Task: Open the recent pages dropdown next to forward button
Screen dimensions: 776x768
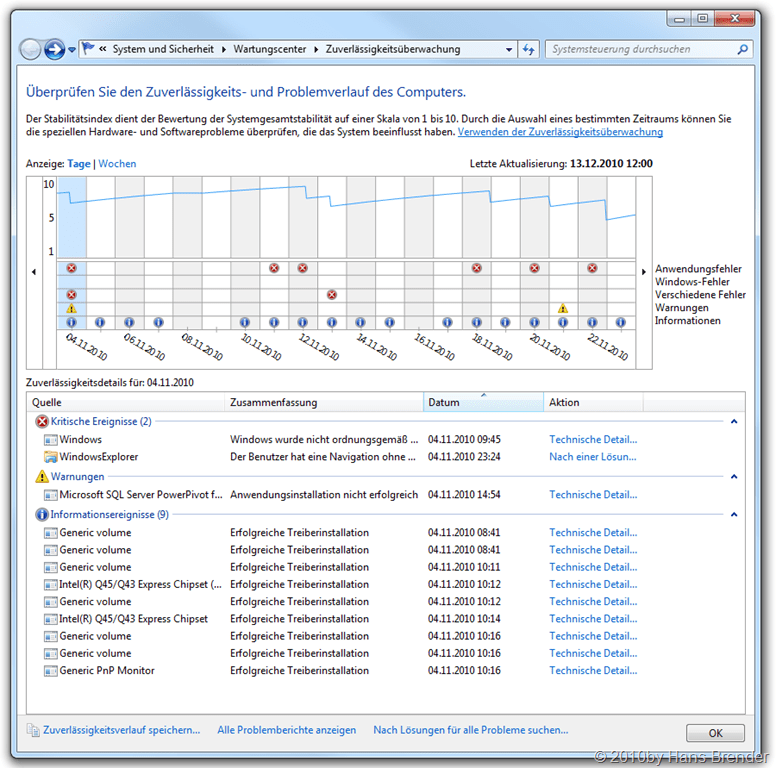Action: pyautogui.click(x=72, y=49)
